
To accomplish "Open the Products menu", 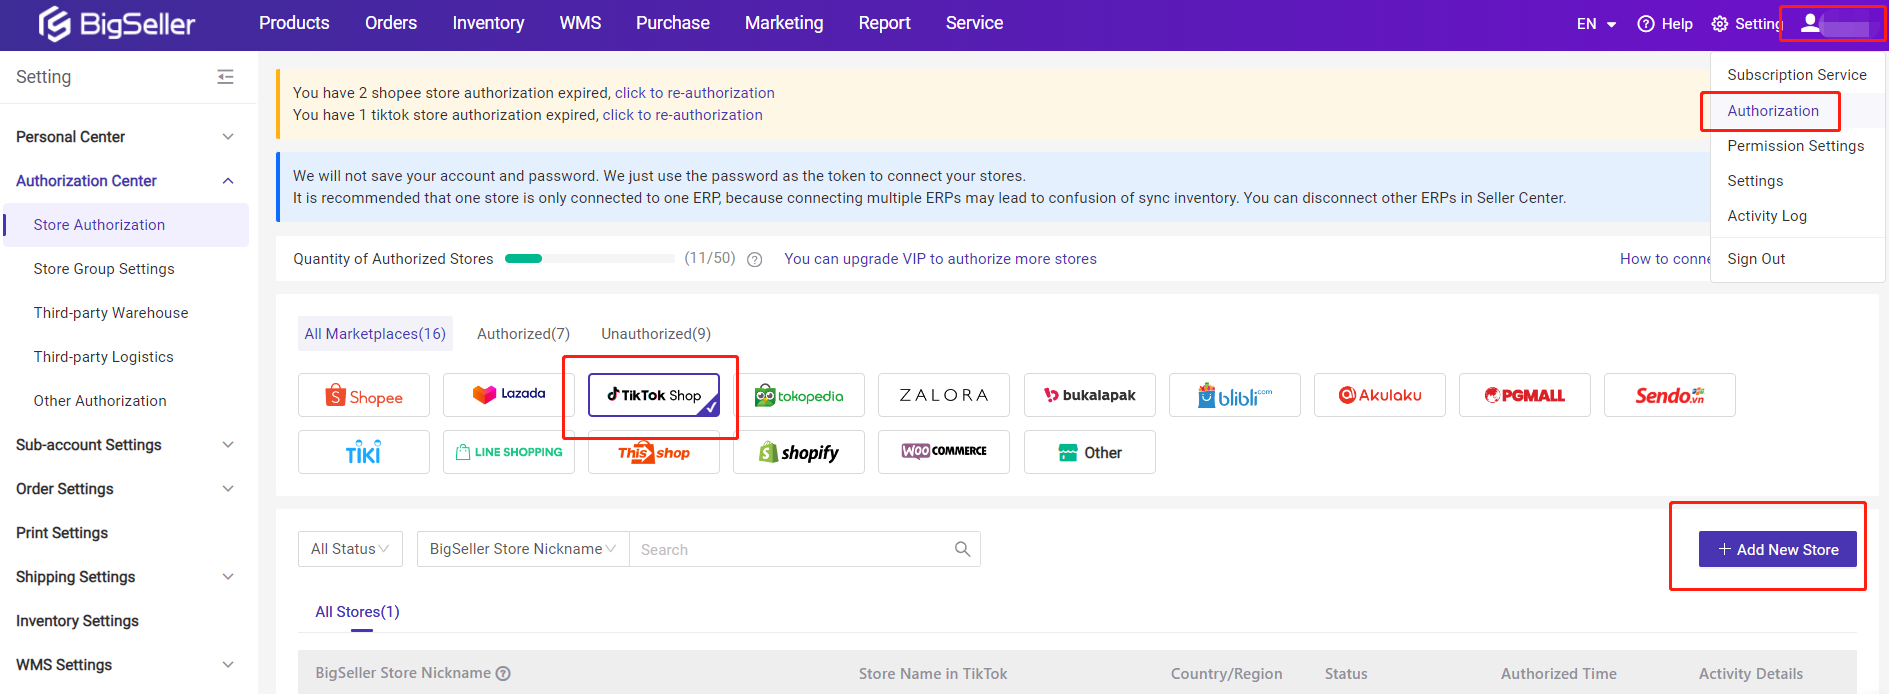I will tap(294, 23).
